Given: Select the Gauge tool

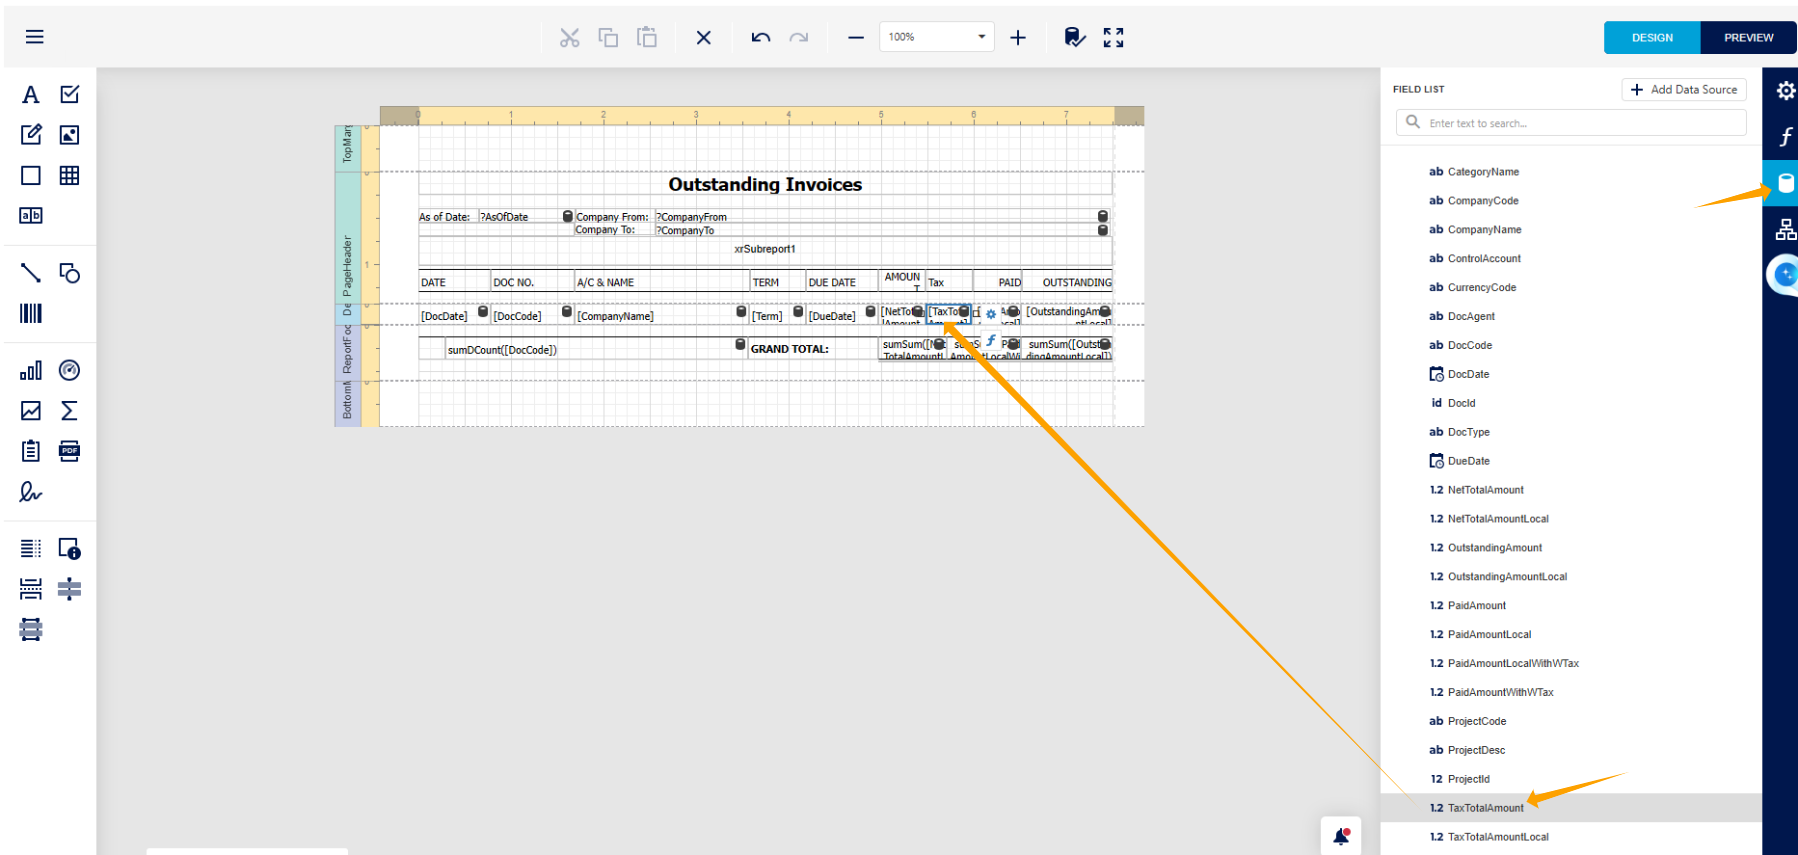Looking at the screenshot, I should pos(69,370).
